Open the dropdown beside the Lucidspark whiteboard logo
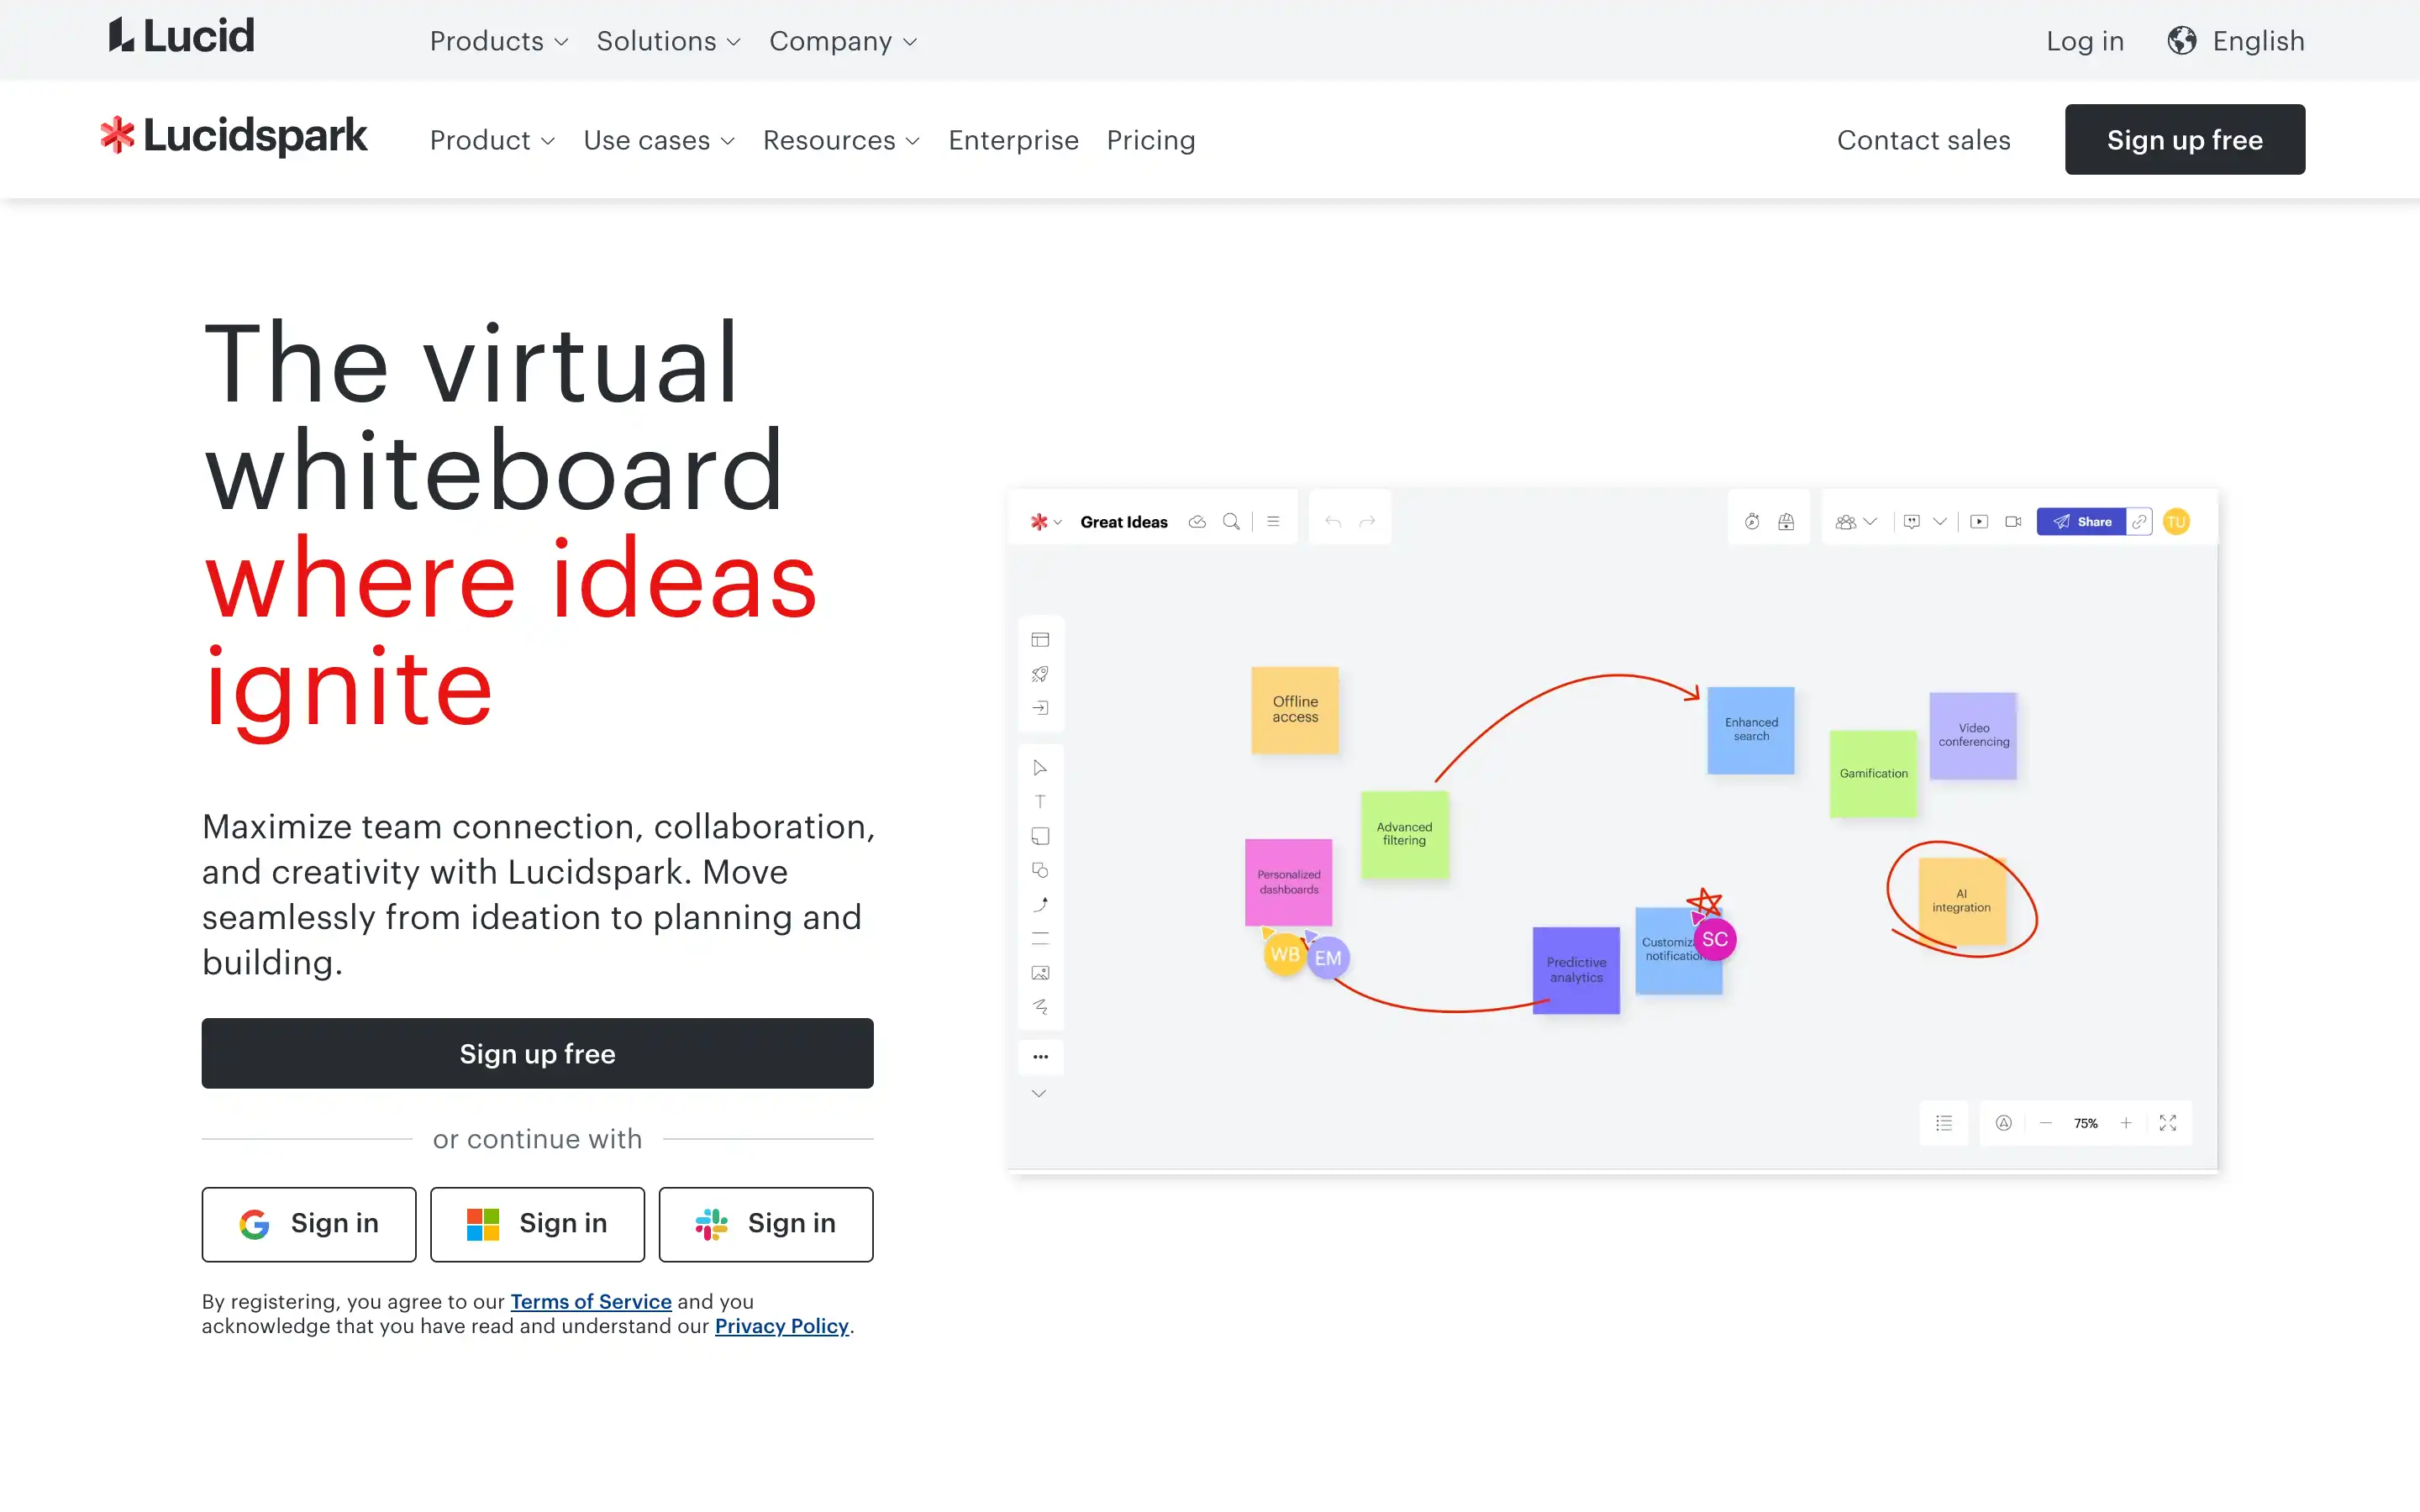 (1057, 522)
